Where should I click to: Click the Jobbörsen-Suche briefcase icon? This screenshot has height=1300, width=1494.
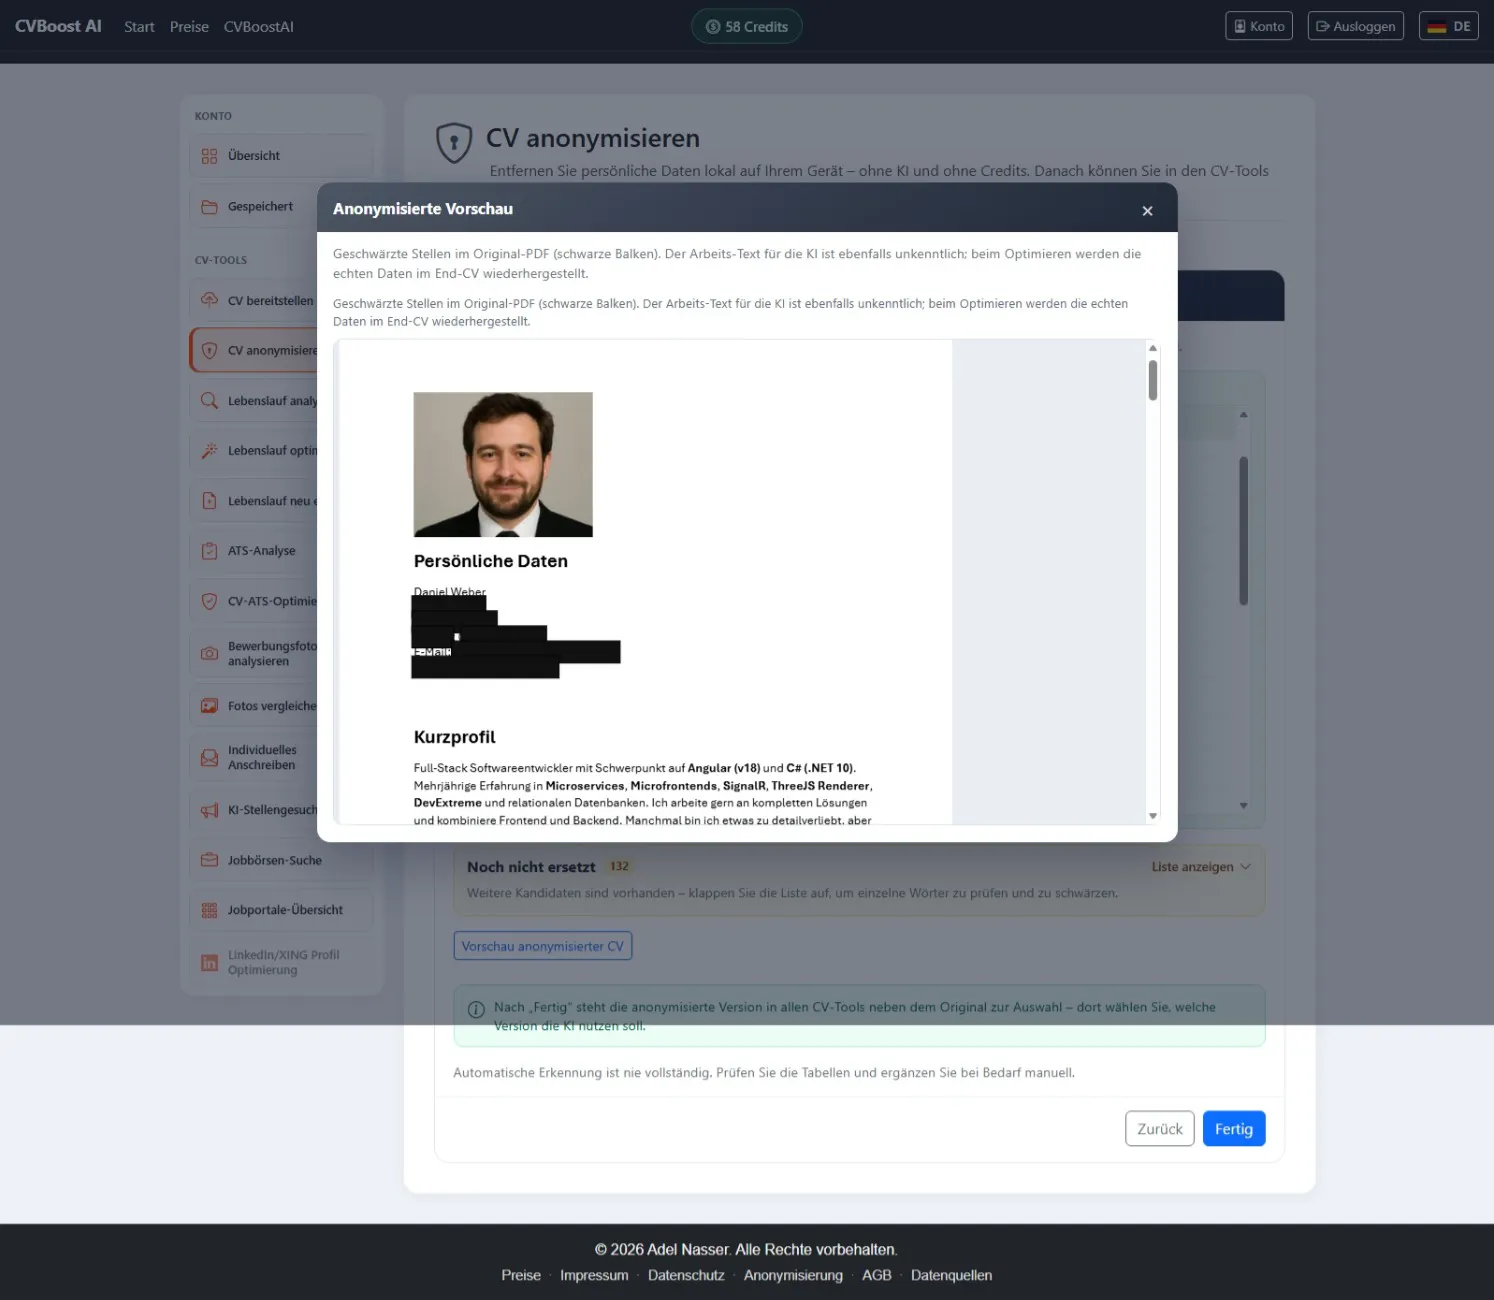[x=209, y=860]
